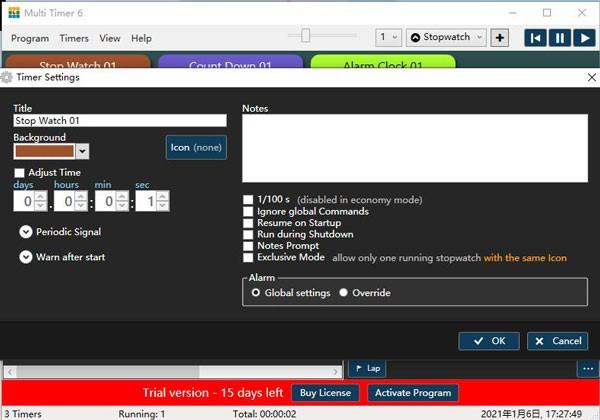This screenshot has width=600, height=420.
Task: Enable the Adjust Time checkbox
Action: pyautogui.click(x=19, y=173)
